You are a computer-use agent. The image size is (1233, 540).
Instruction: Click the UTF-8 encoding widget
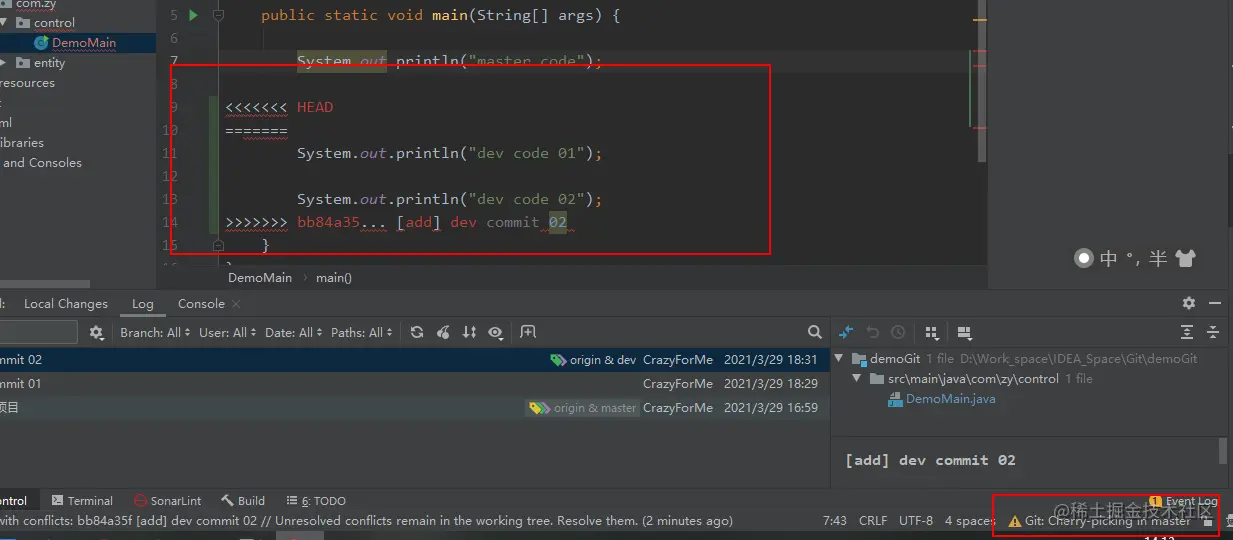915,520
